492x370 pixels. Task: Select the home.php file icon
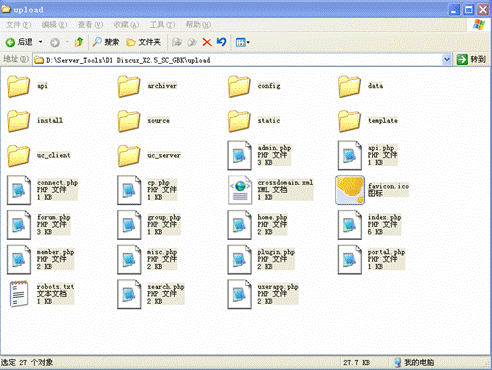pos(239,225)
